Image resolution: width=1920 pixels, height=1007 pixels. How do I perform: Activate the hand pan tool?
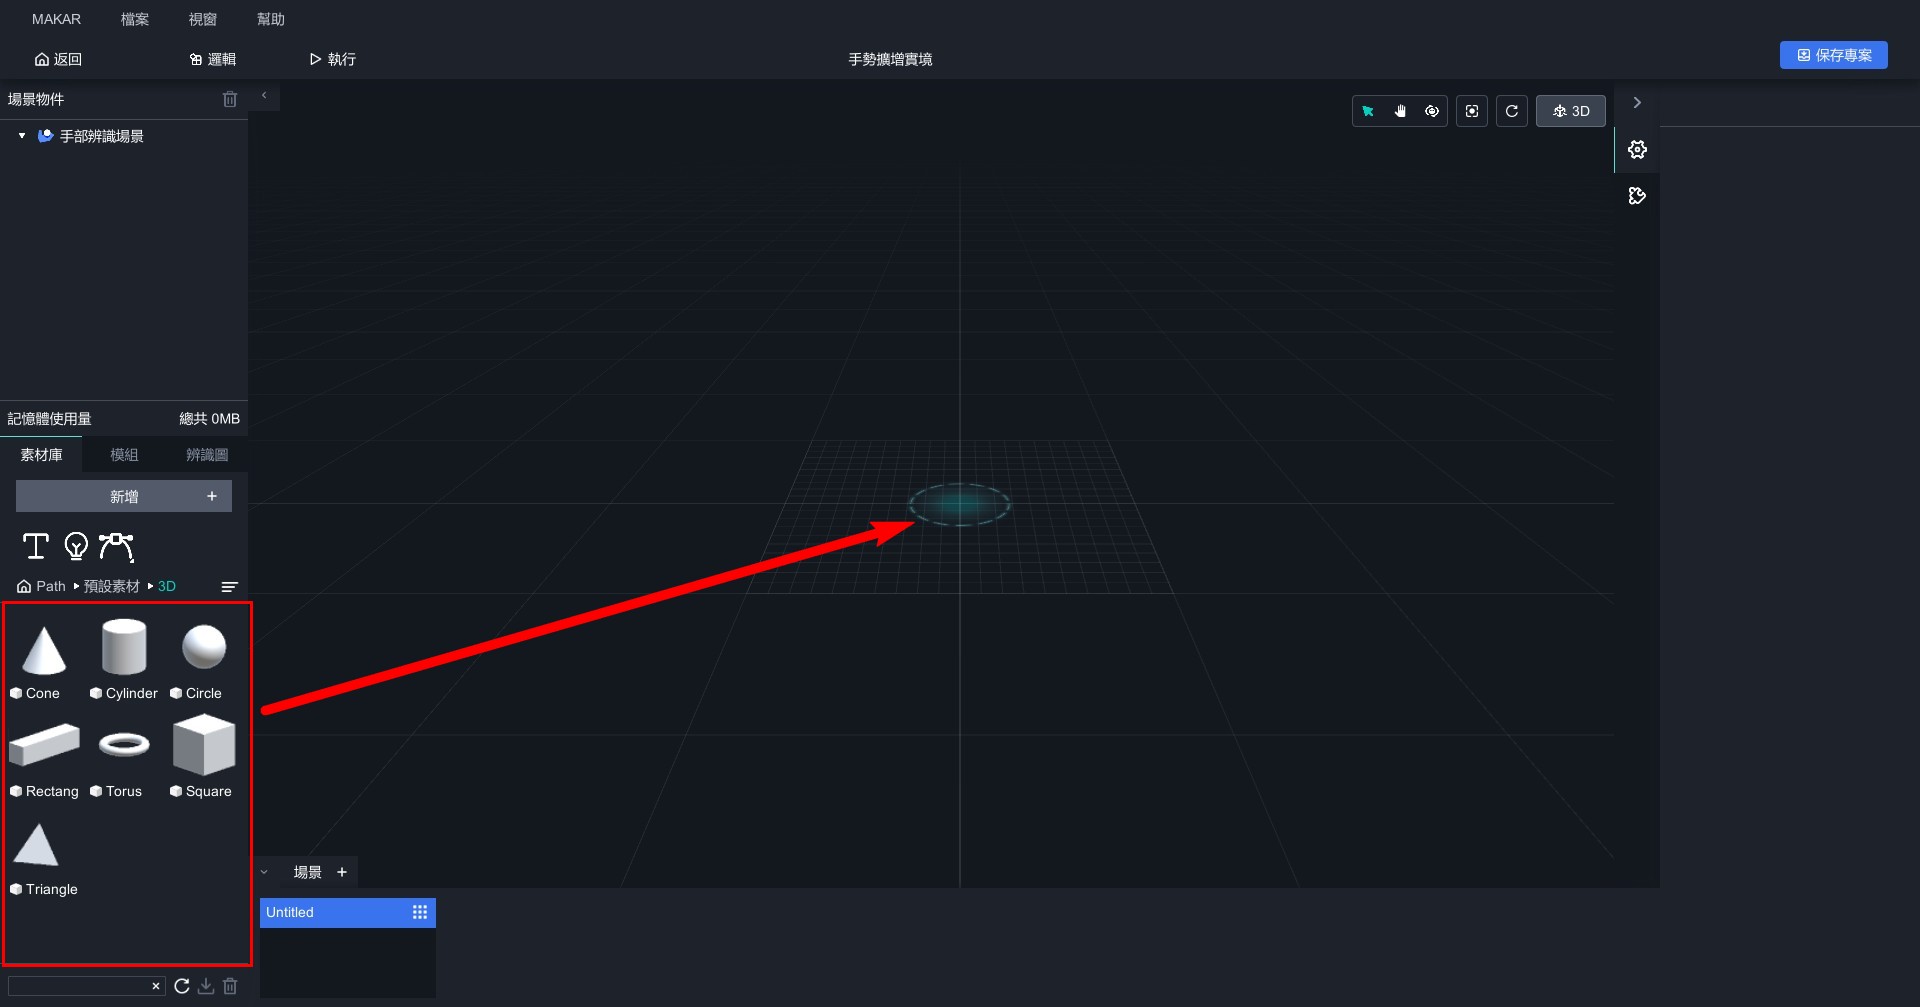1400,111
